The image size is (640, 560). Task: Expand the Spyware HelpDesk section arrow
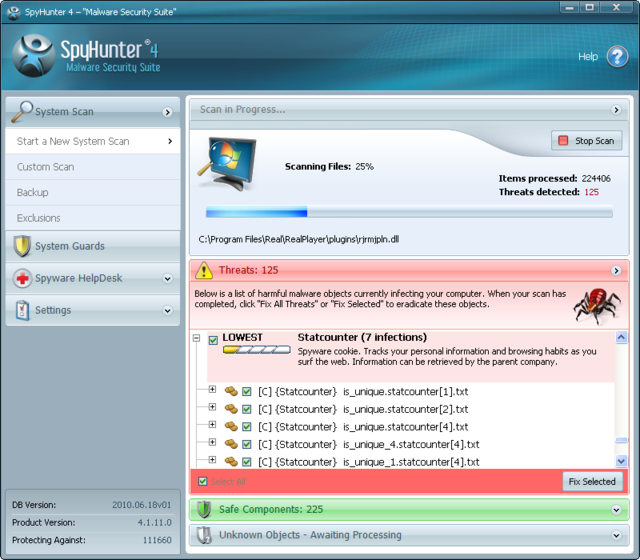point(167,279)
